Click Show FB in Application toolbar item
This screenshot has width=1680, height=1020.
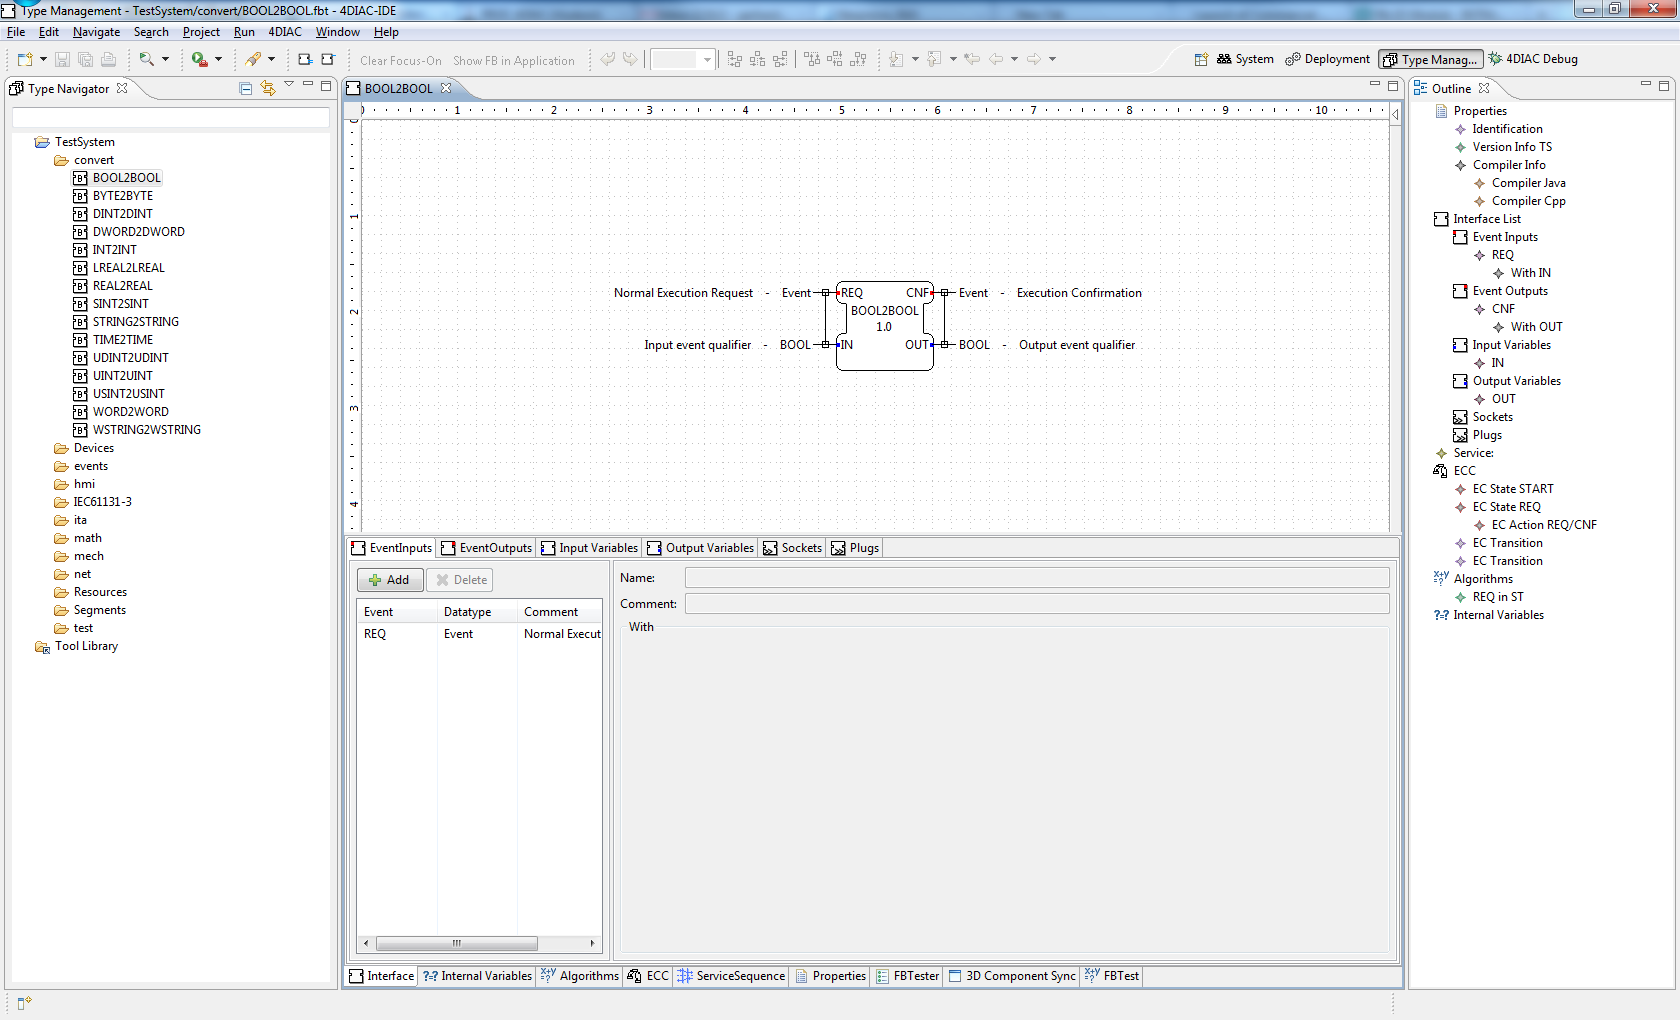(x=514, y=61)
